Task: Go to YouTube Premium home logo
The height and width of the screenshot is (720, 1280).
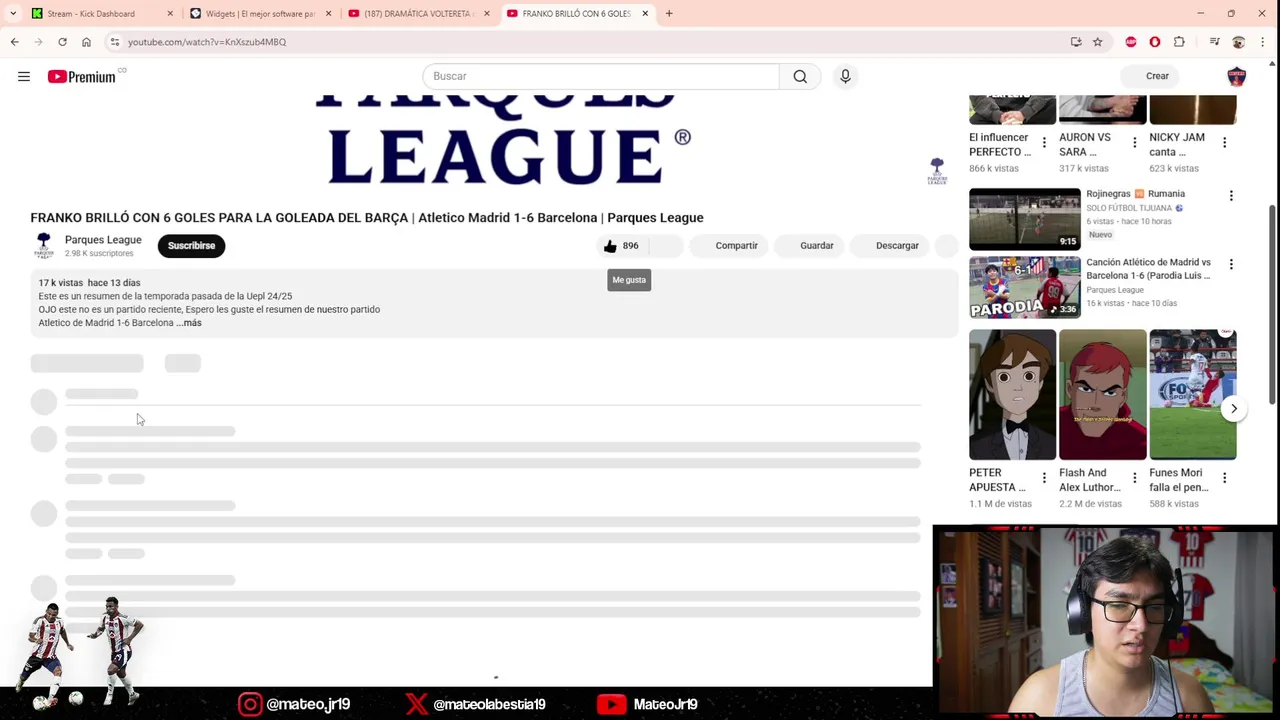Action: (81, 76)
